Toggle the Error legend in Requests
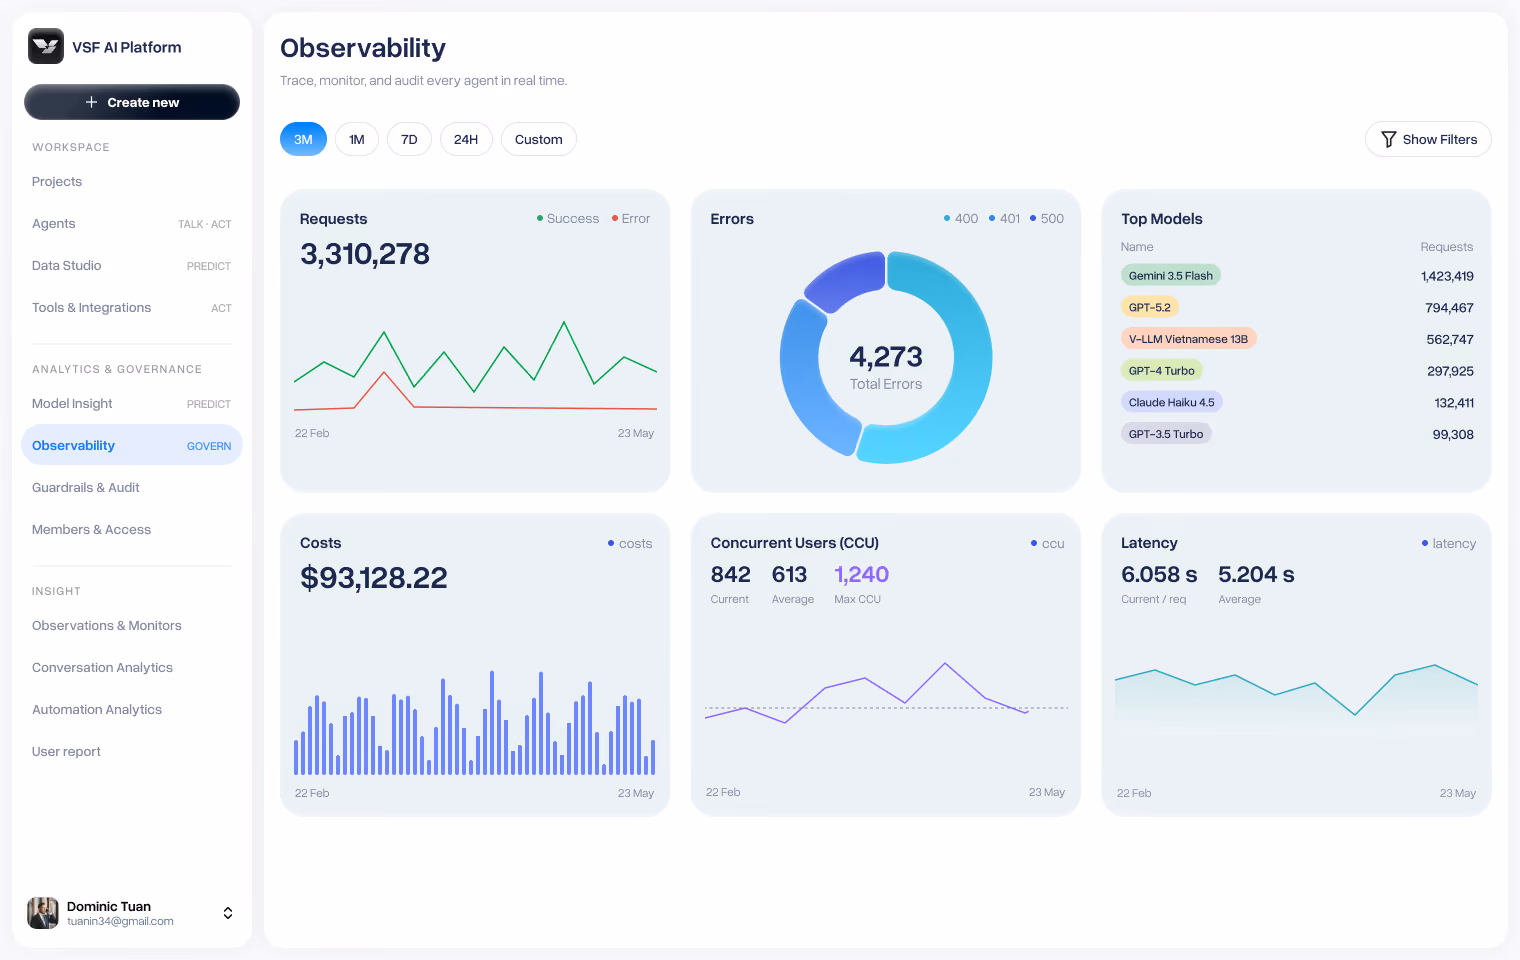The height and width of the screenshot is (960, 1520). 631,218
